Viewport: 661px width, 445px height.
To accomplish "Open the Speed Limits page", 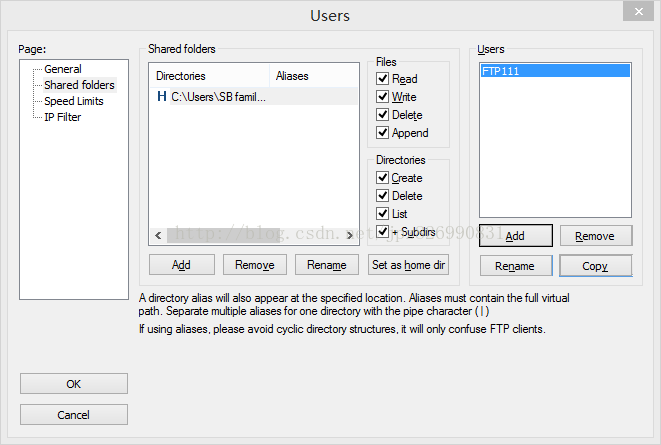I will coord(74,101).
